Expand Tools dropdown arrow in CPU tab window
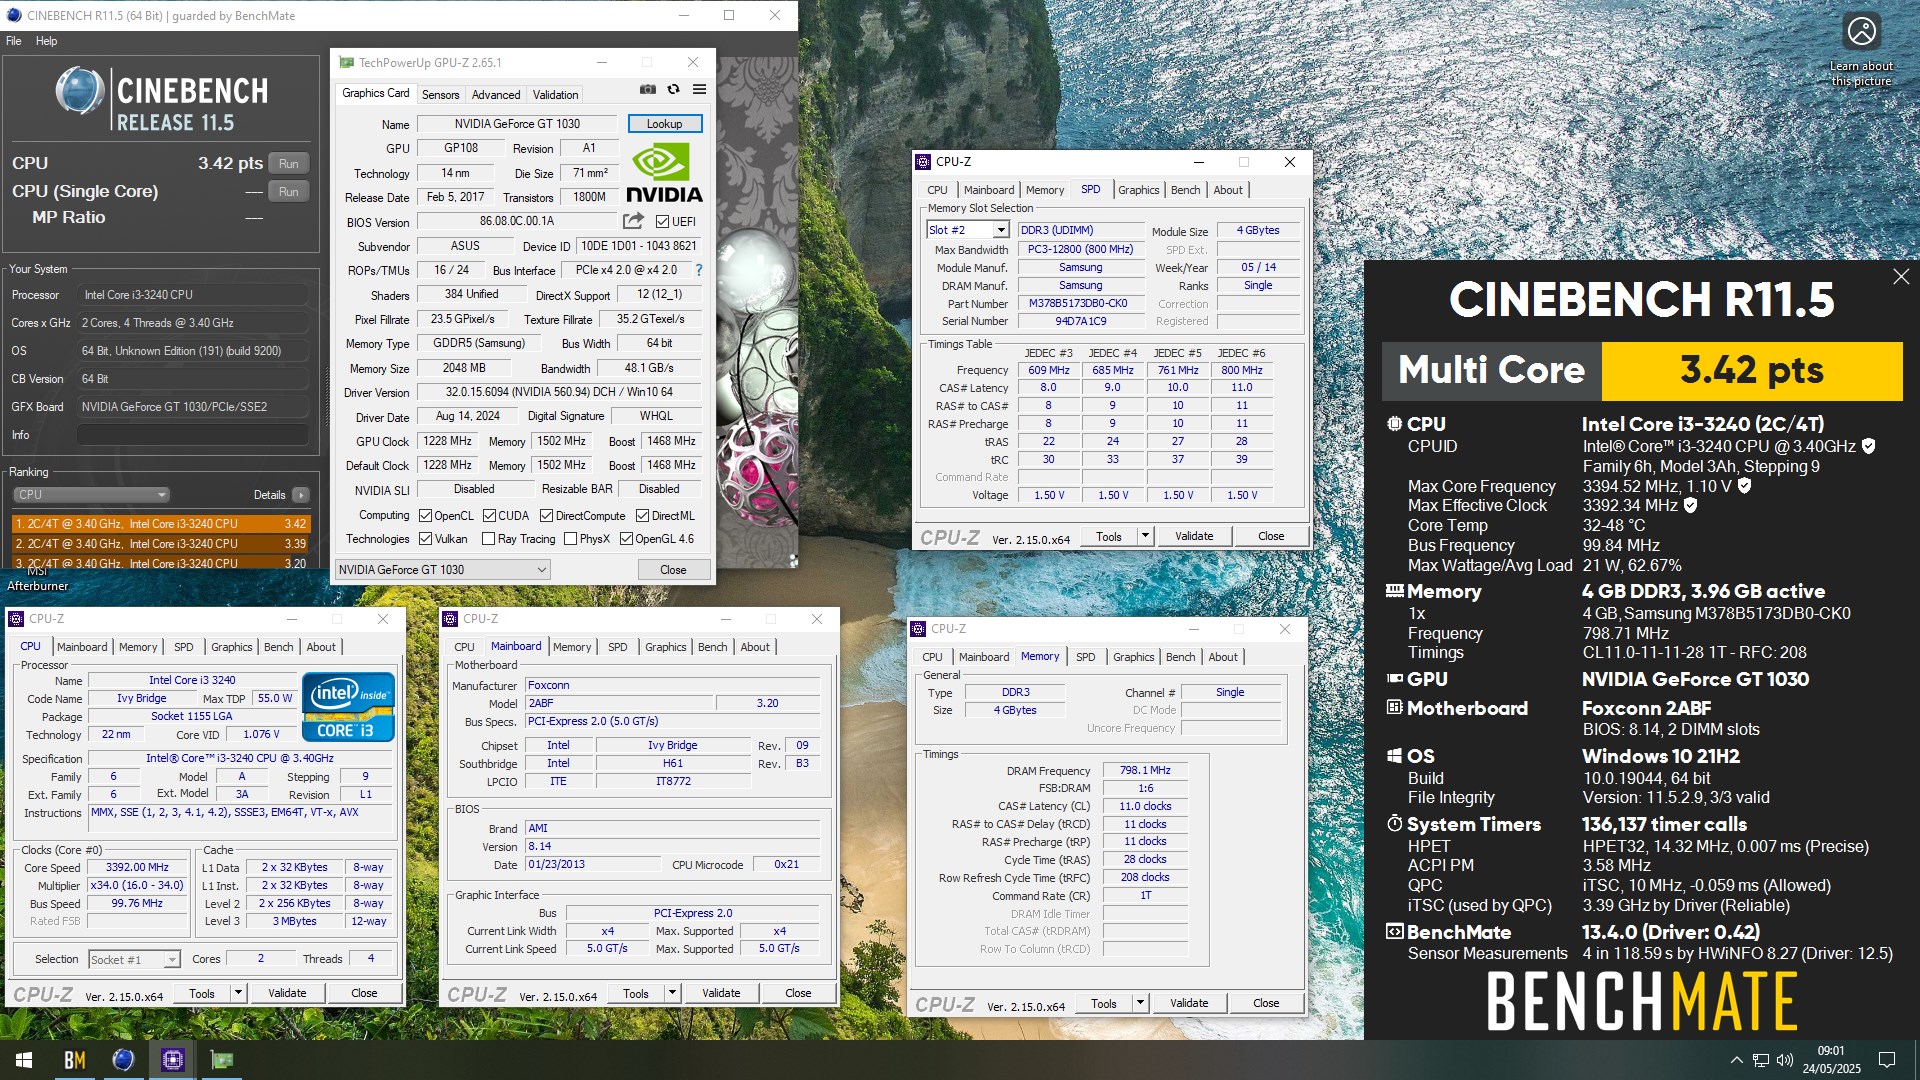Image resolution: width=1920 pixels, height=1080 pixels. tap(238, 993)
